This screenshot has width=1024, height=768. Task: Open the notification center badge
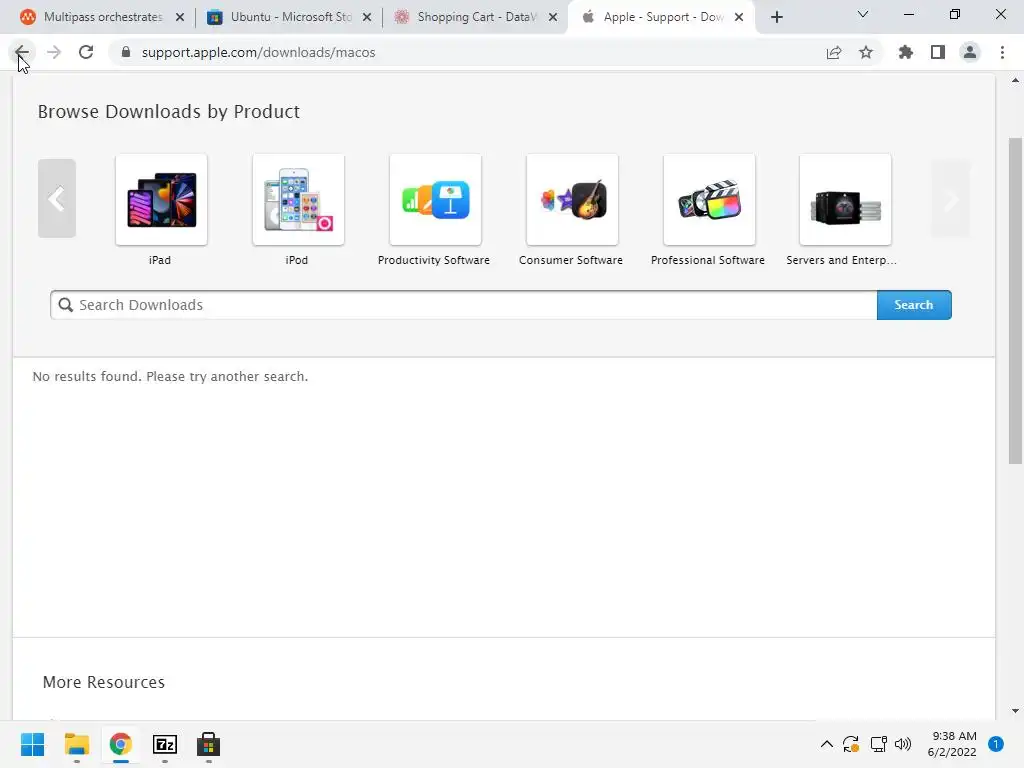click(996, 744)
